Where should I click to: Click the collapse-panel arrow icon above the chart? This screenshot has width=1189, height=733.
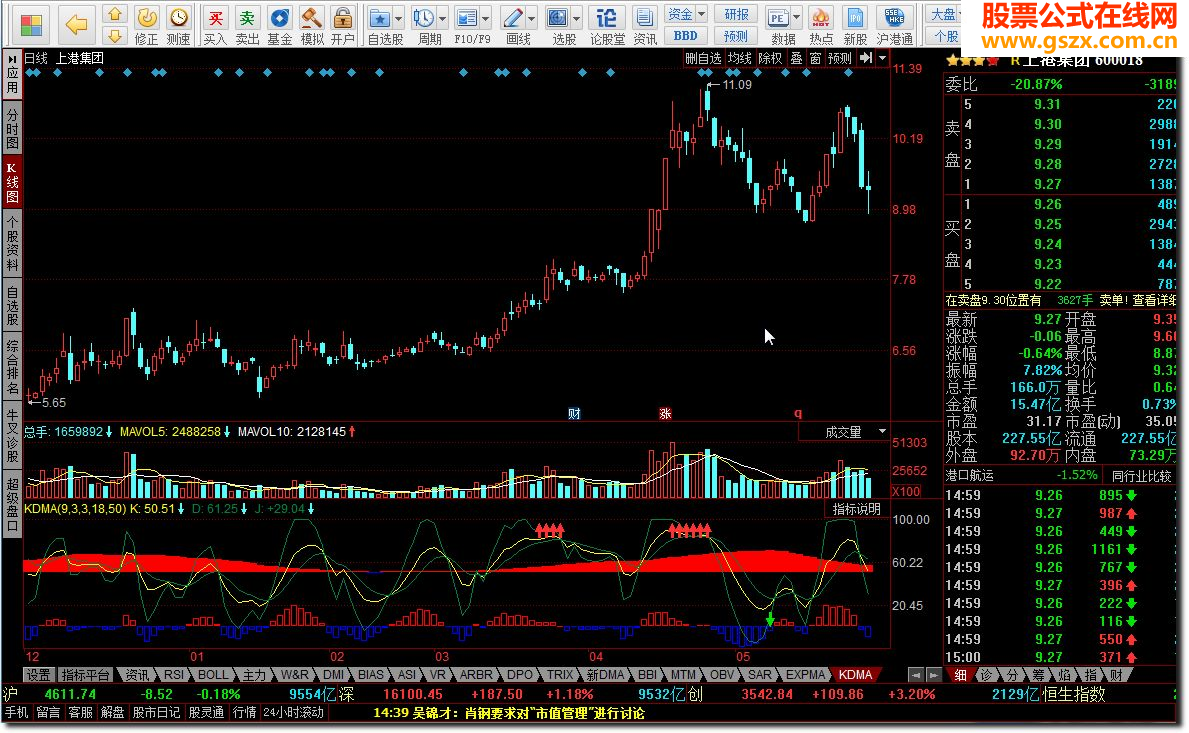click(x=866, y=58)
